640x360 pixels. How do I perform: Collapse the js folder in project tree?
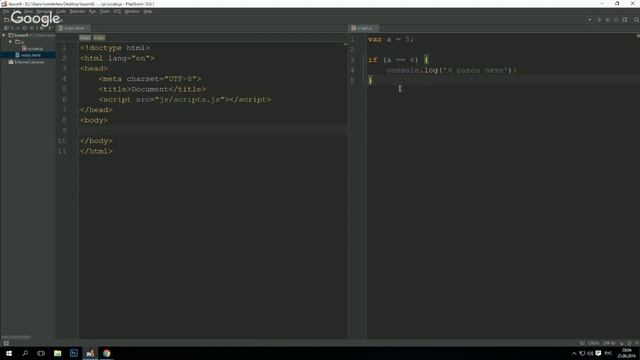11,42
